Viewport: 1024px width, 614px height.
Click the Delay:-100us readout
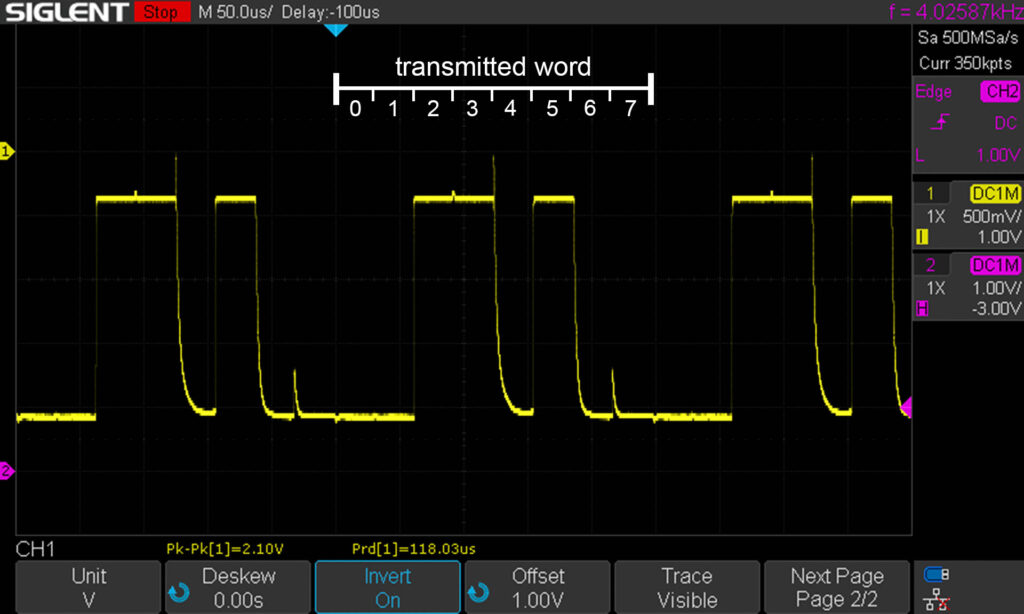click(x=330, y=12)
